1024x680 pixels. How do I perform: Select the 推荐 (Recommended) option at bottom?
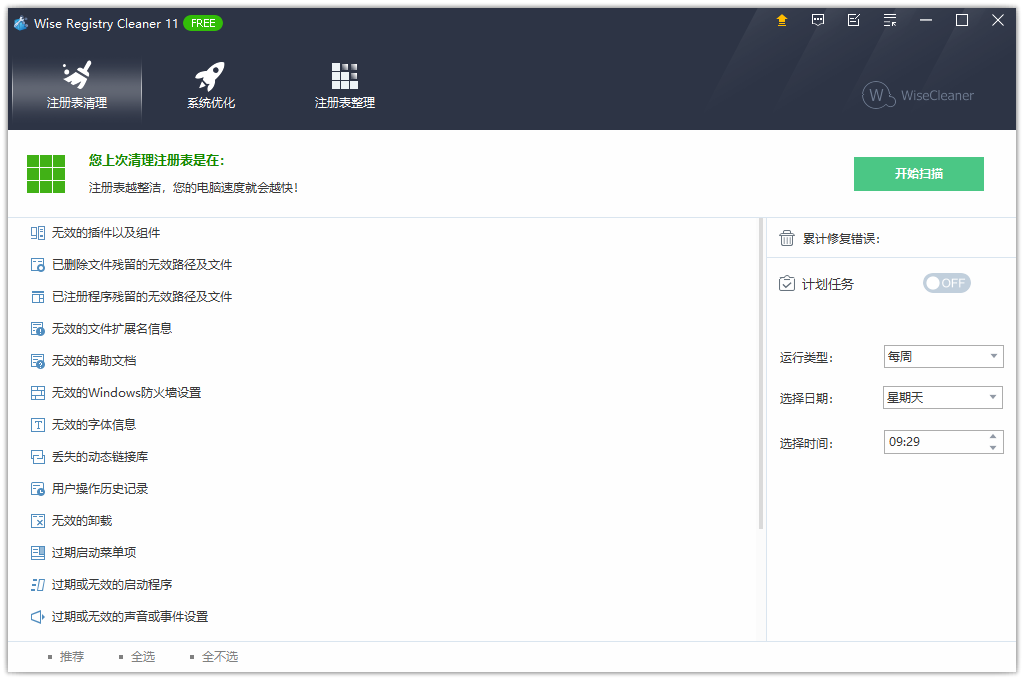point(70,656)
